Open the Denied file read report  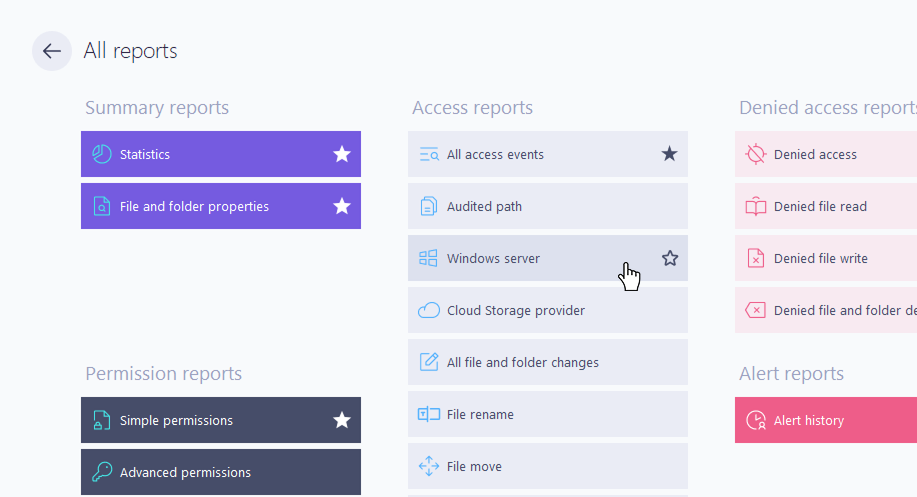click(826, 206)
